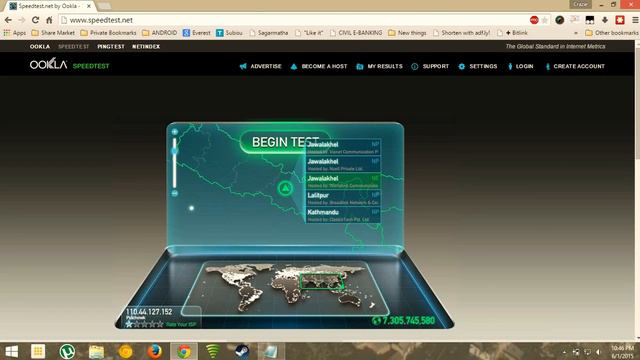The width and height of the screenshot is (640, 360).
Task: Choose the Kathmandu server
Action: 343,215
